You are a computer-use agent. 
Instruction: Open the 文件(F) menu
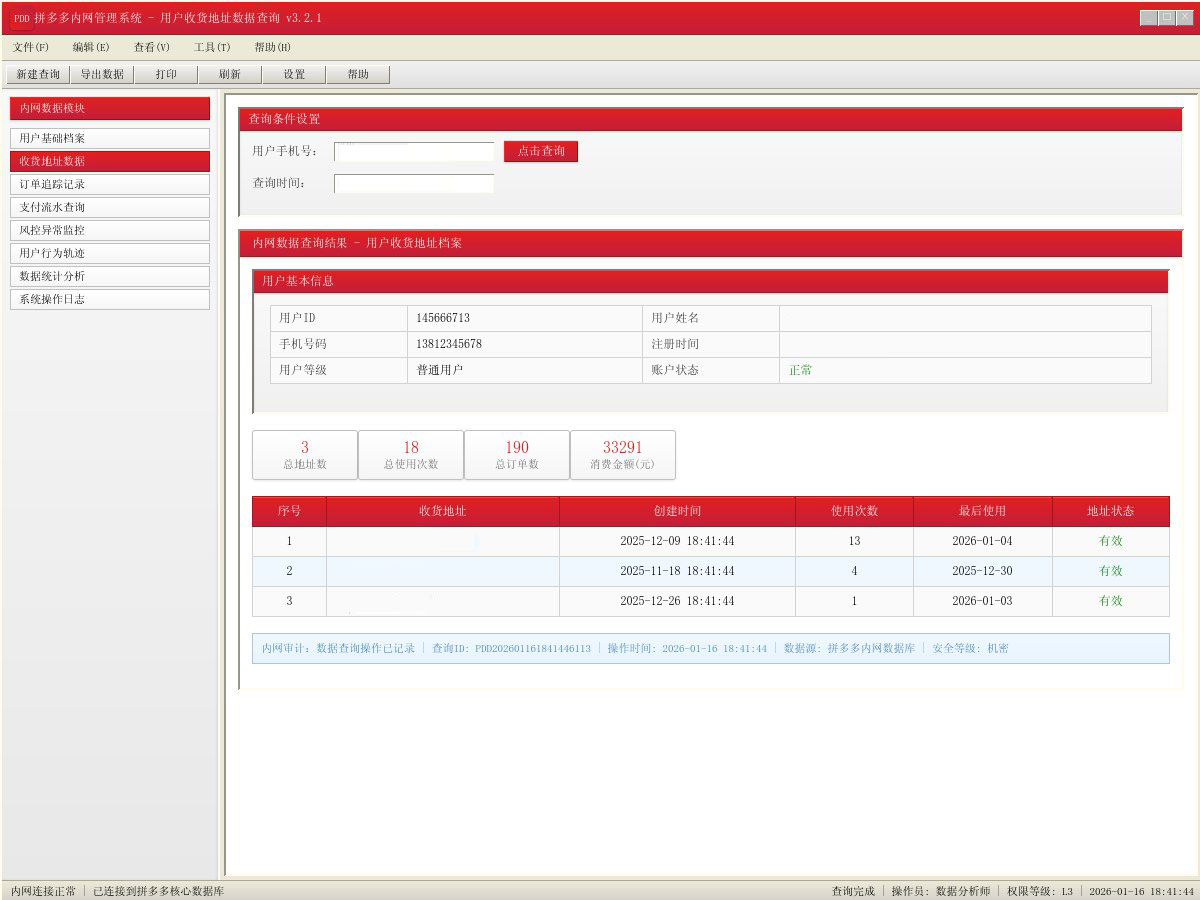tap(31, 47)
